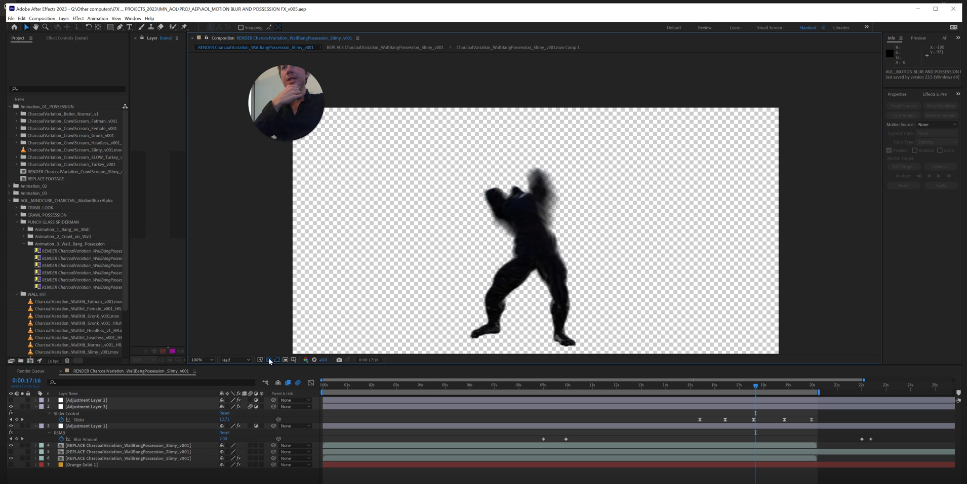Select the Eraser tool
967x484 pixels.
160,27
